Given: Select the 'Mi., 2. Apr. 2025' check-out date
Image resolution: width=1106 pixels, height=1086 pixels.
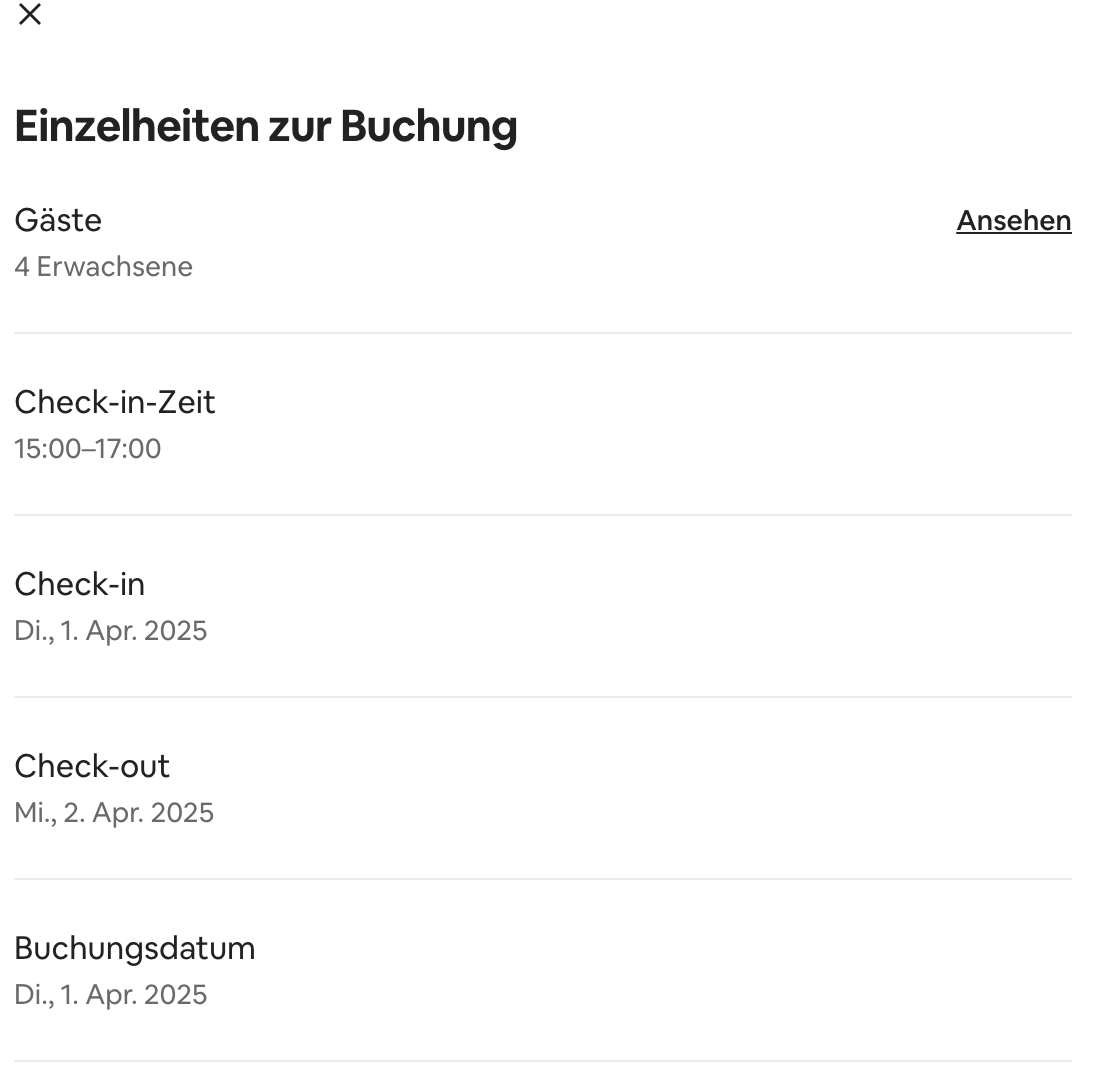Looking at the screenshot, I should [114, 813].
